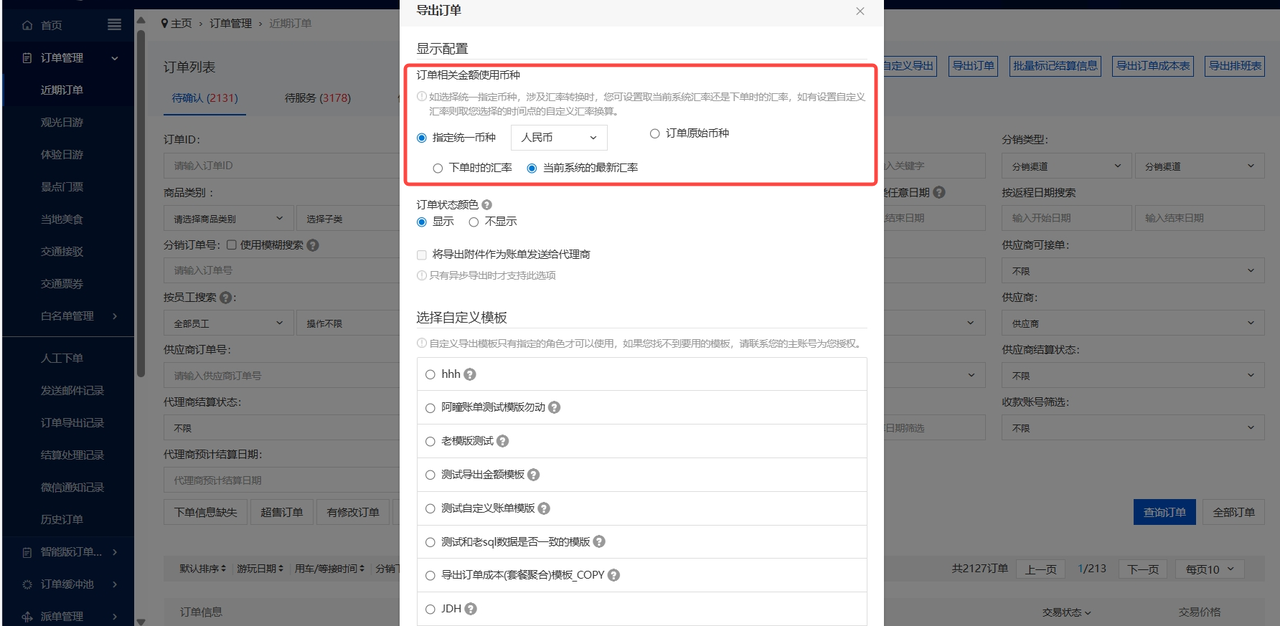Expand the 每页10 page size dropdown
Viewport: 1280px width, 626px height.
(1209, 569)
